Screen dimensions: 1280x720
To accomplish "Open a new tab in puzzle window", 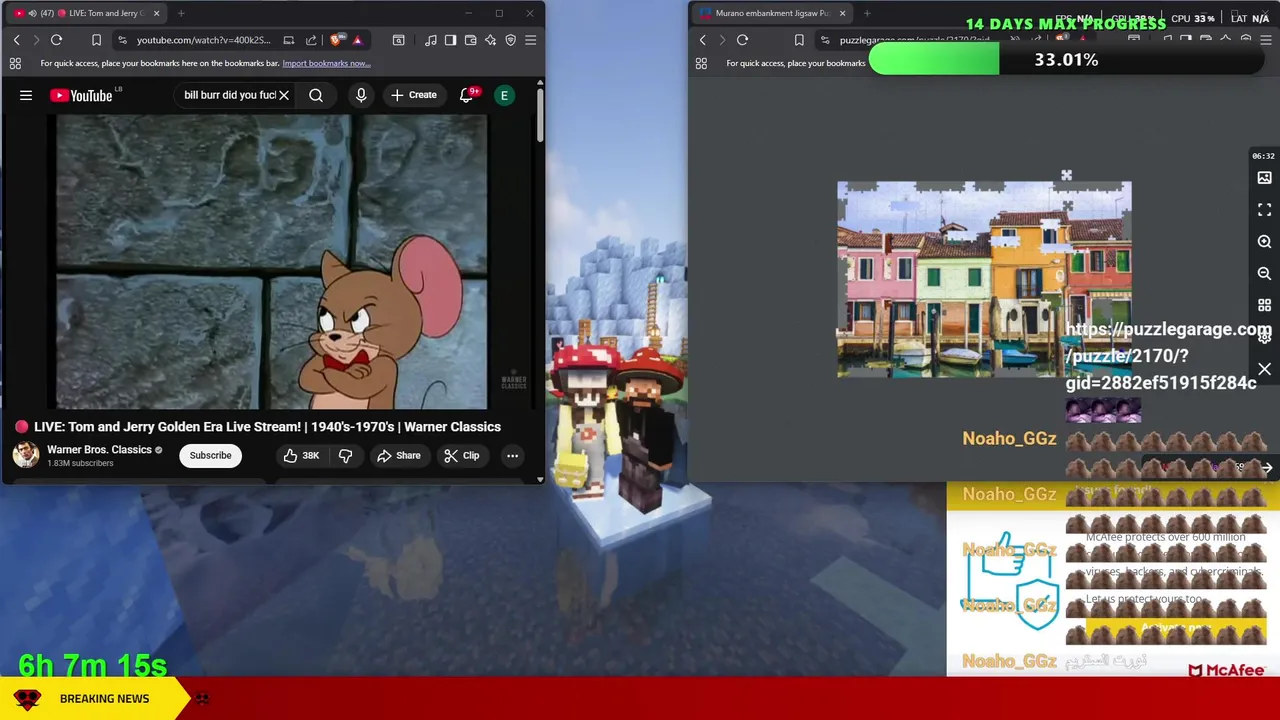I will pos(867,13).
